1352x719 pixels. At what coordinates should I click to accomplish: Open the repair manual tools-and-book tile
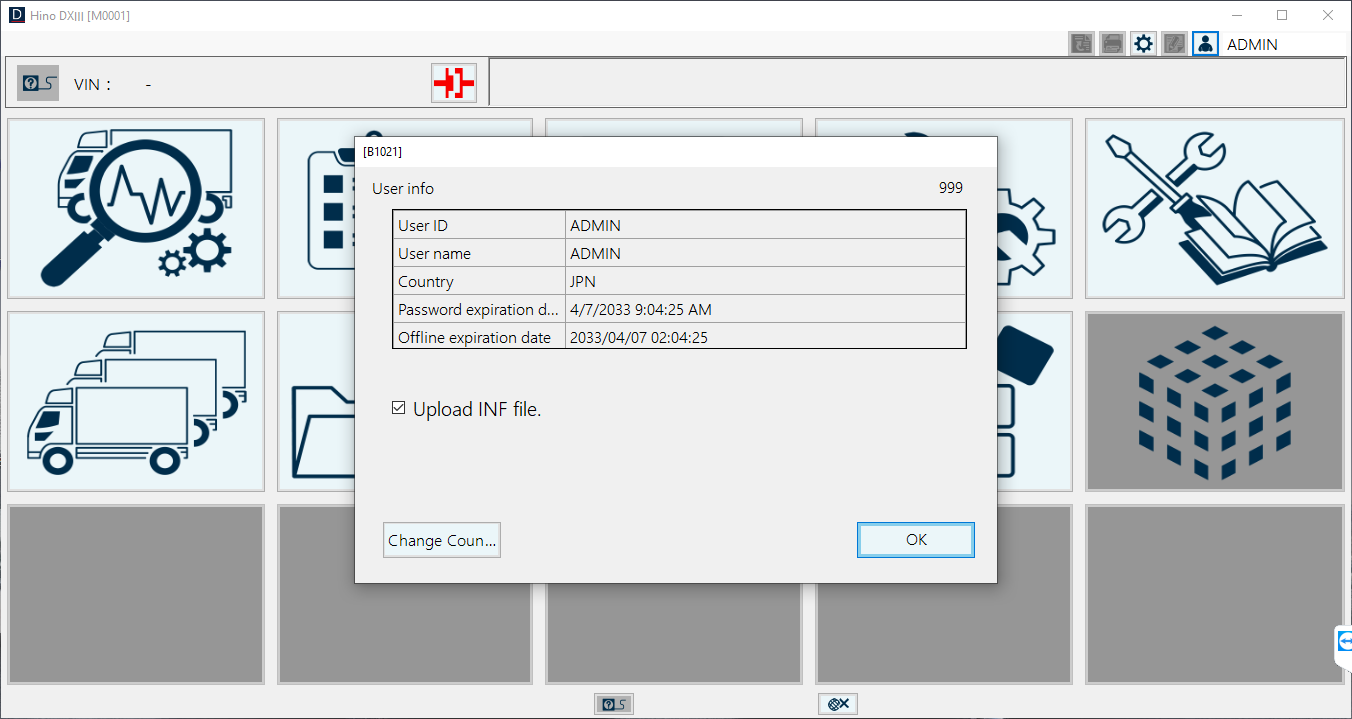[x=1214, y=208]
